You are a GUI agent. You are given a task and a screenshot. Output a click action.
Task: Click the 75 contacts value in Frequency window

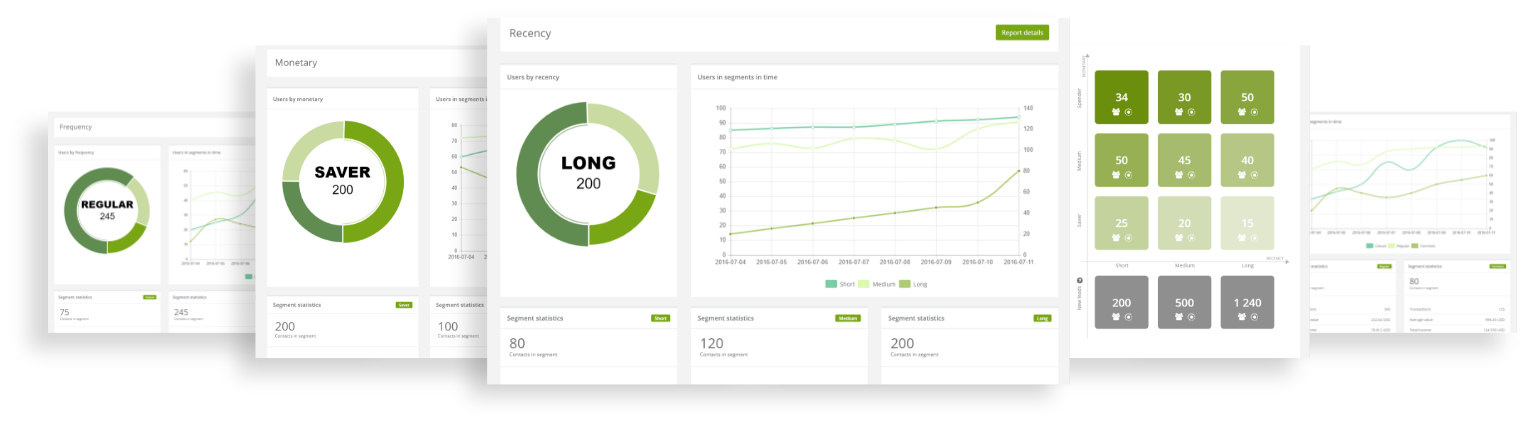coord(64,312)
